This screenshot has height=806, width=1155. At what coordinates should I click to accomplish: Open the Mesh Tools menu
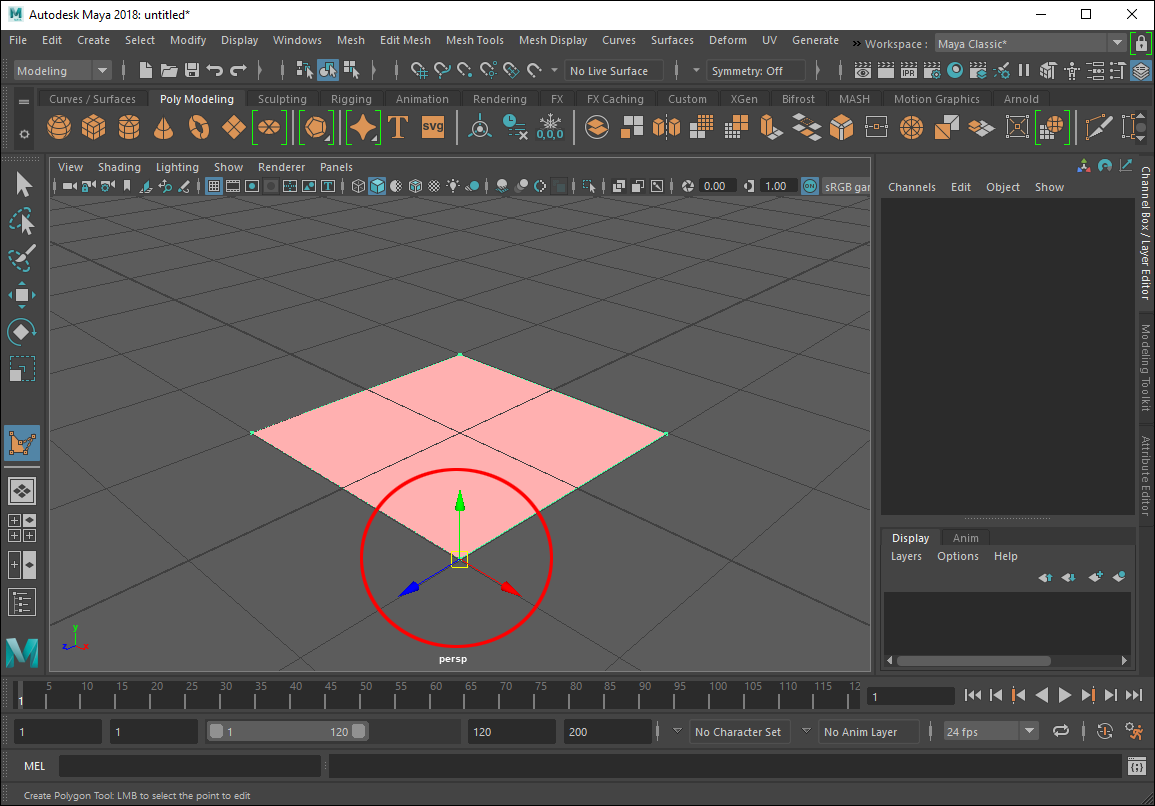coord(474,40)
